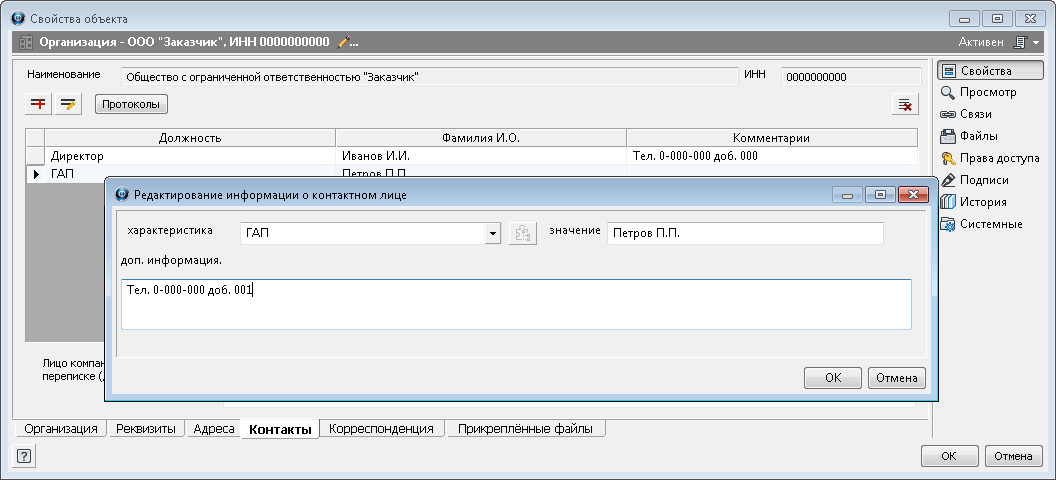
Task: Click the Протоколы button
Action: 131,104
